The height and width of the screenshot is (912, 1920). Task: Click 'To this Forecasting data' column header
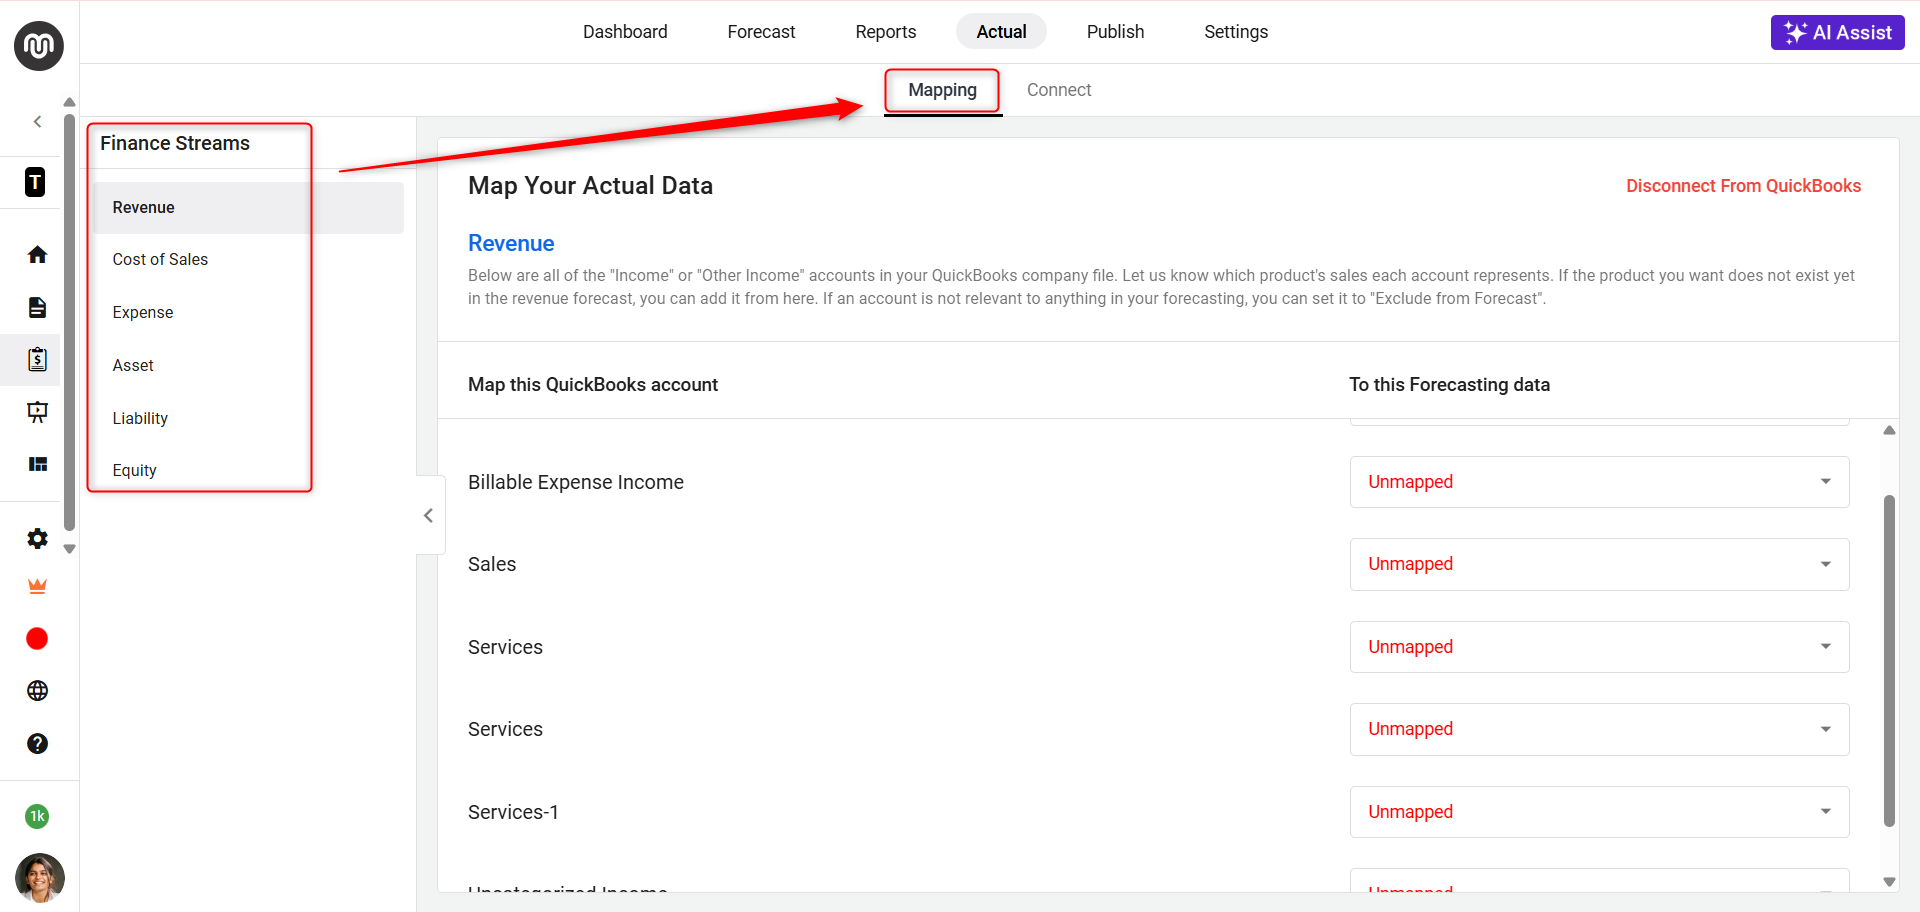(x=1449, y=385)
